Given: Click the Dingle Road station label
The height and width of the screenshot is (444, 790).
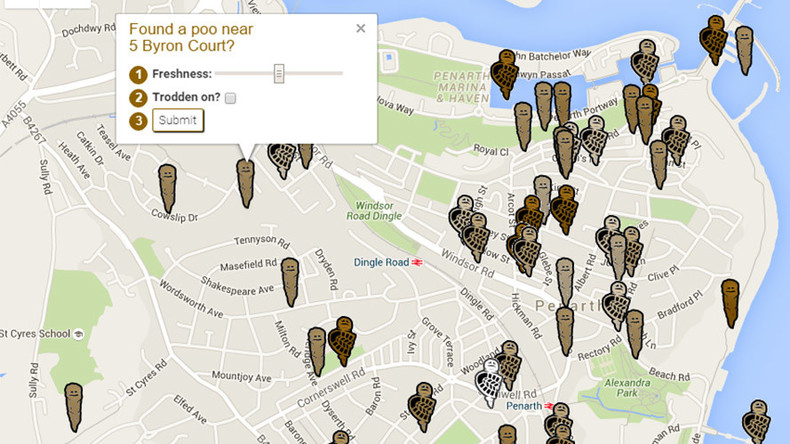Looking at the screenshot, I should (381, 263).
